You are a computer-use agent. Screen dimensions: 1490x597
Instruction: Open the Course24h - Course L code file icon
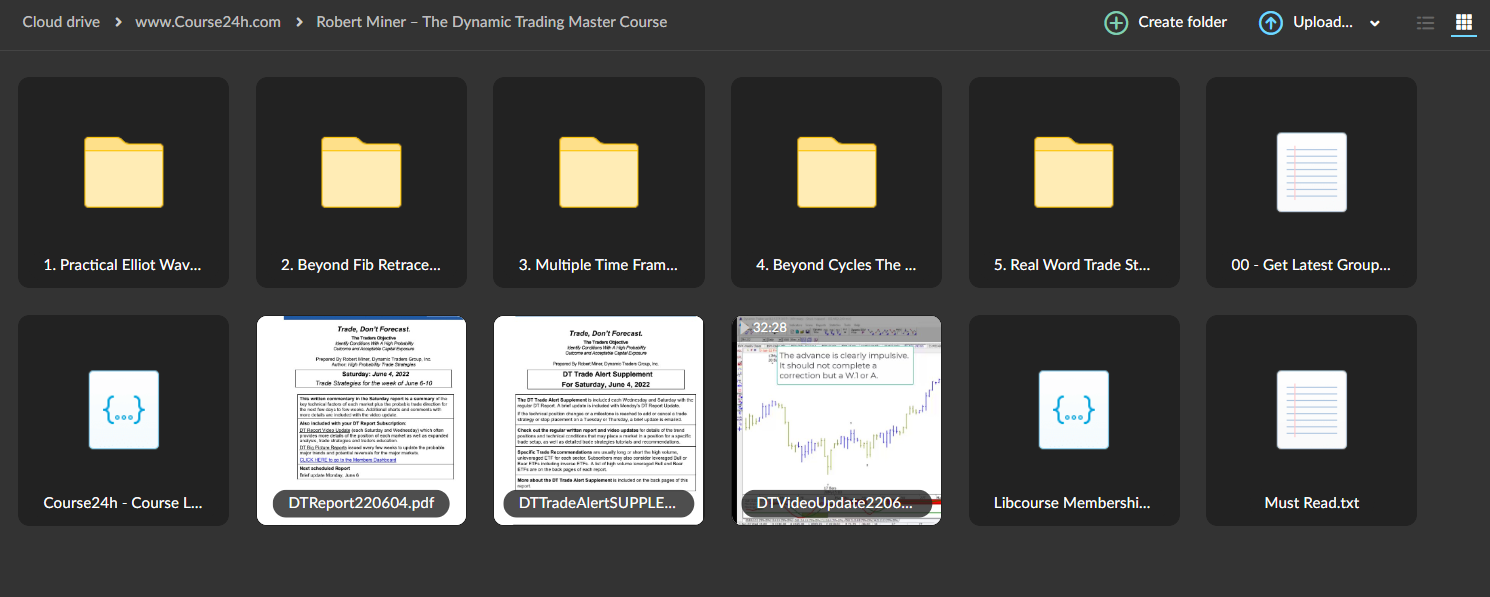coord(123,410)
